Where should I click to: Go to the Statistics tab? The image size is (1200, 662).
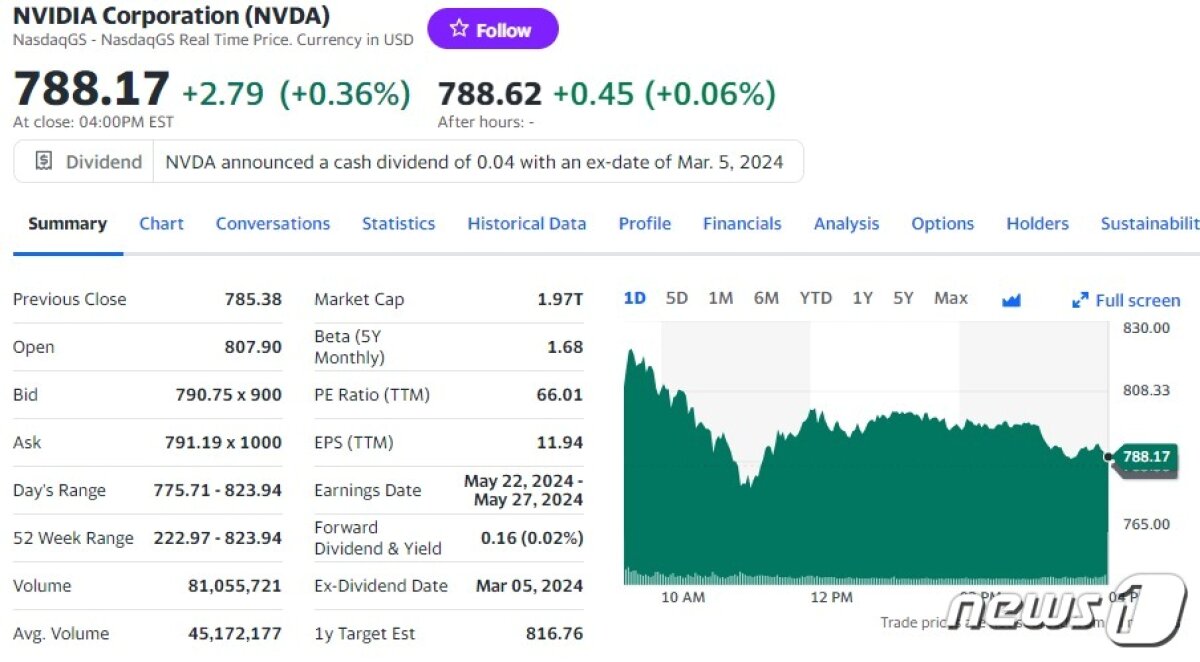pos(398,224)
